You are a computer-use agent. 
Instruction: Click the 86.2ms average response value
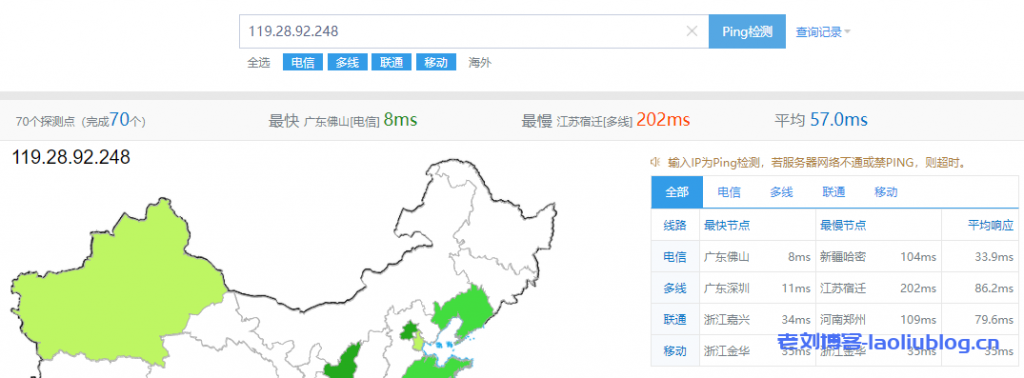[x=994, y=288]
